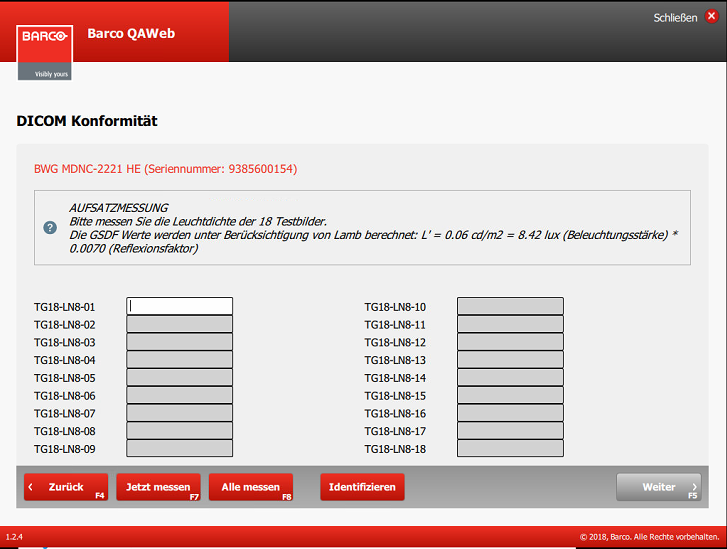Select the TG18-LN8-05 value field
The width and height of the screenshot is (727, 549).
point(179,377)
